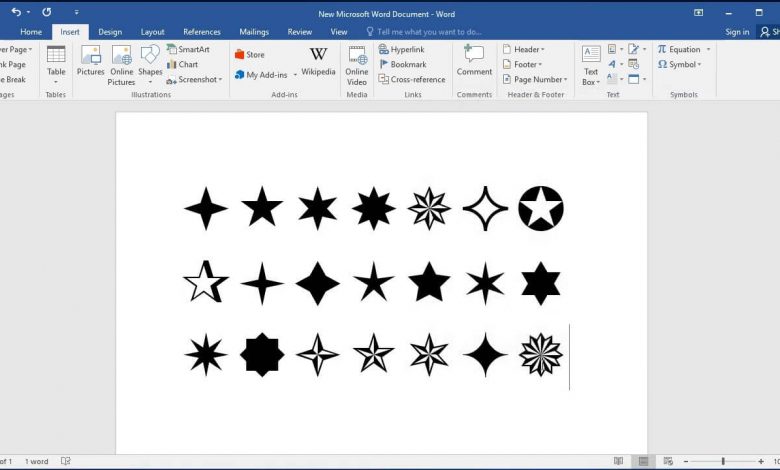Click the Undo arrow in title bar
Image resolution: width=780 pixels, height=470 pixels.
pyautogui.click(x=16, y=11)
